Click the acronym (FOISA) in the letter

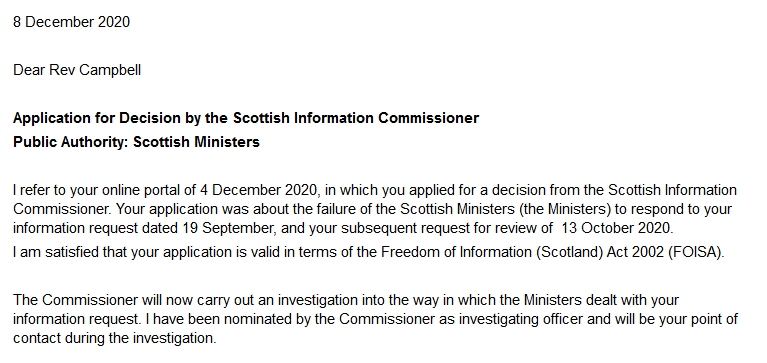click(695, 252)
